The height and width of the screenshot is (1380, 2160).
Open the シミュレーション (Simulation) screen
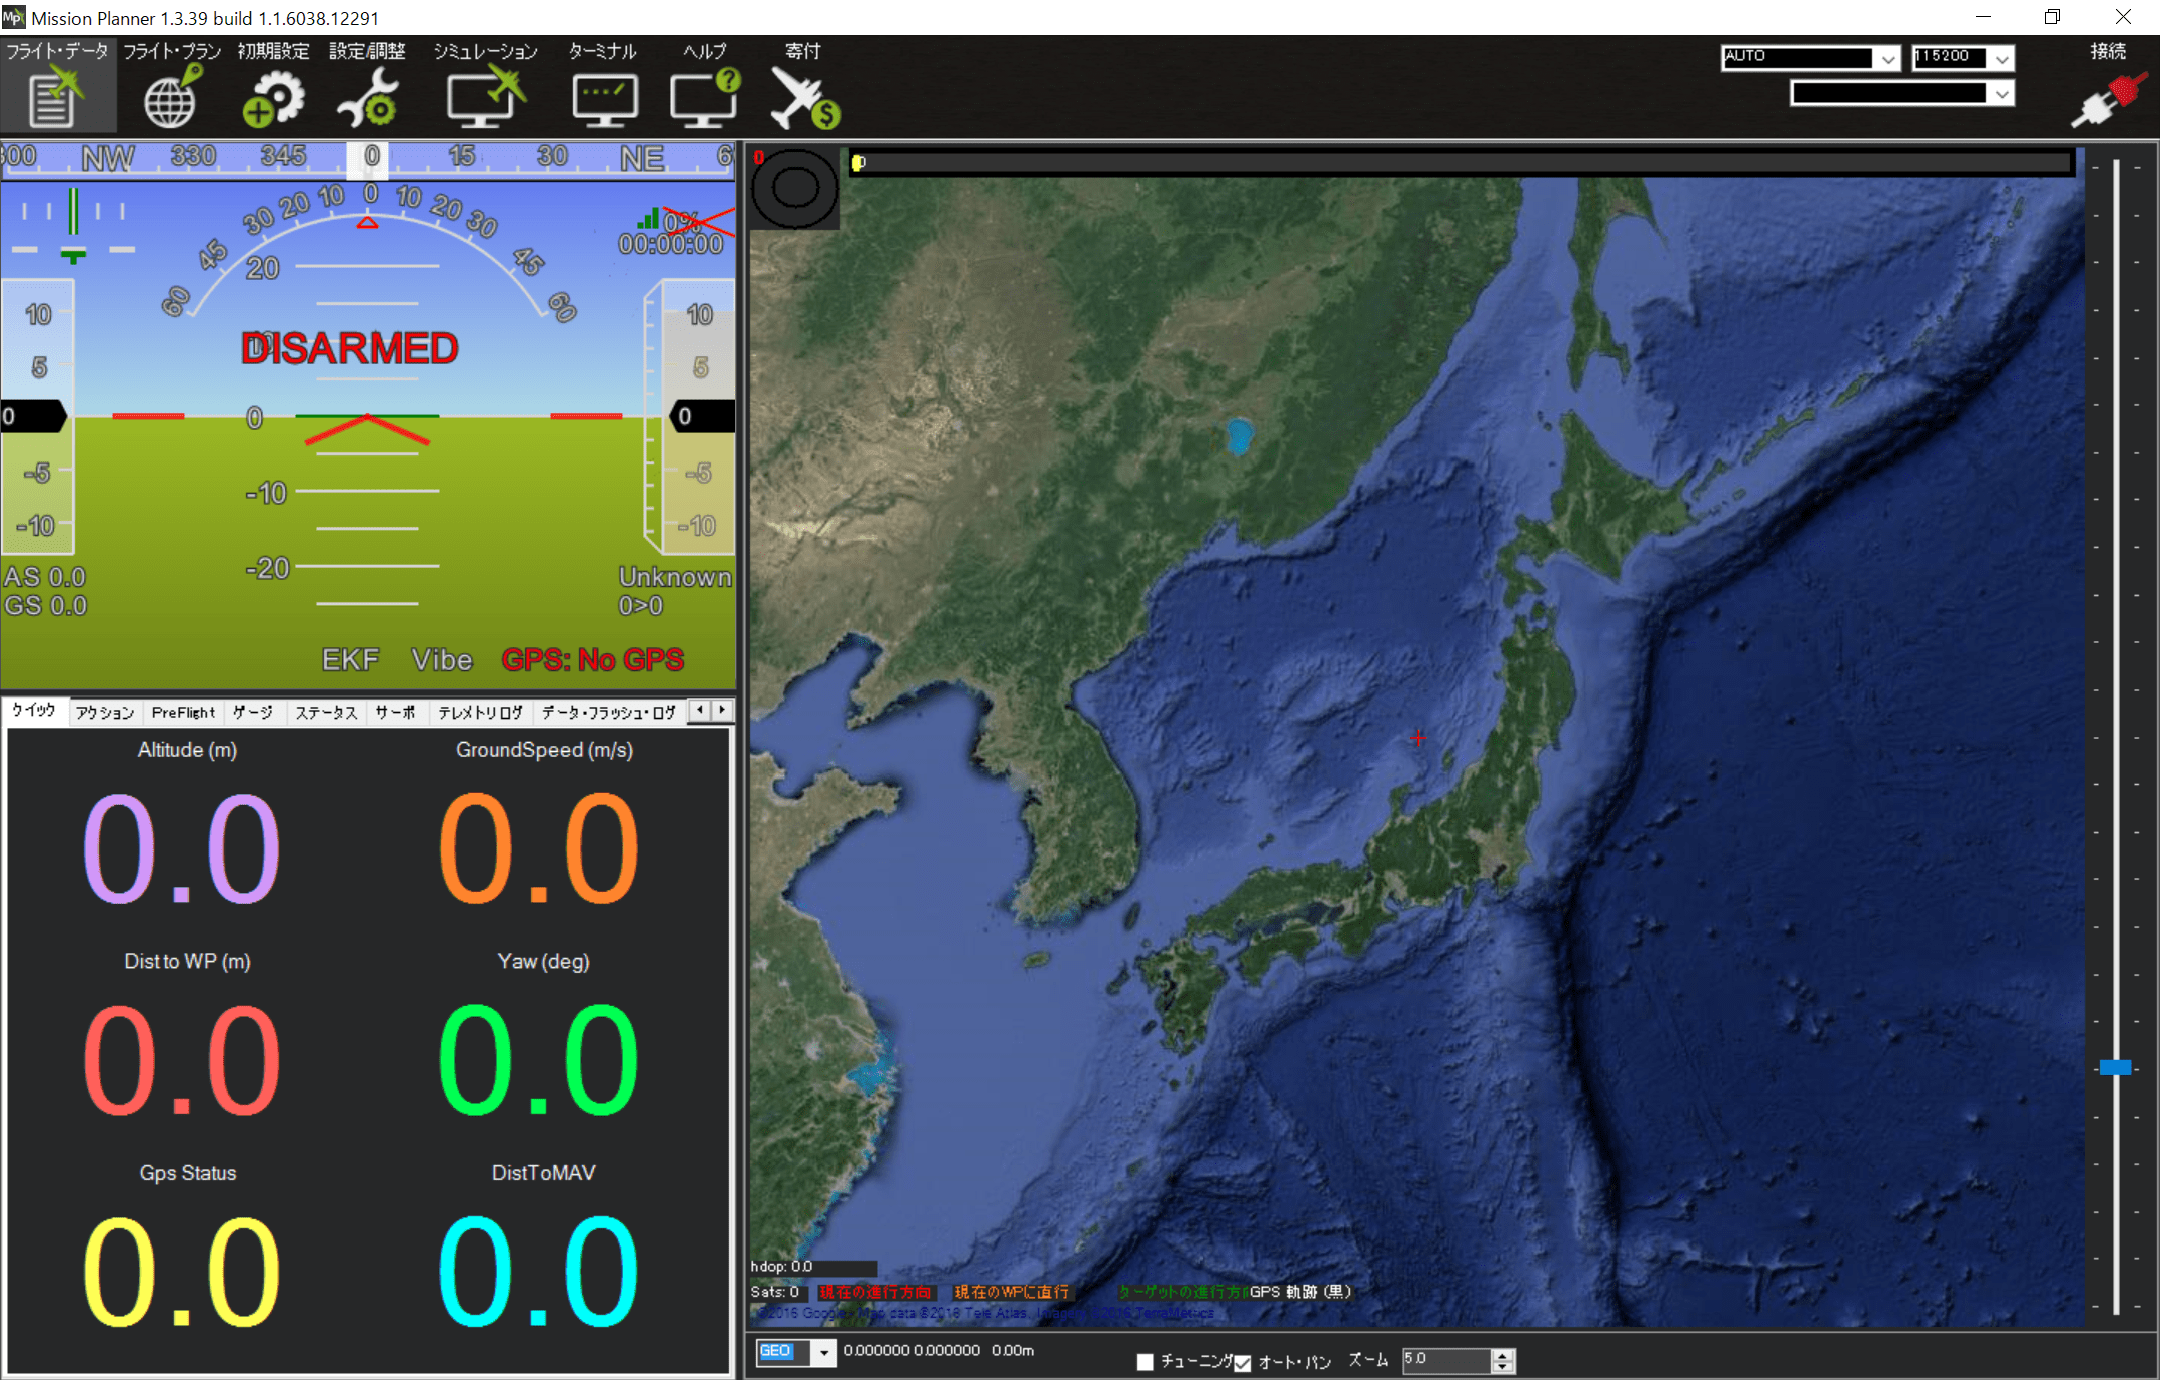click(x=485, y=95)
